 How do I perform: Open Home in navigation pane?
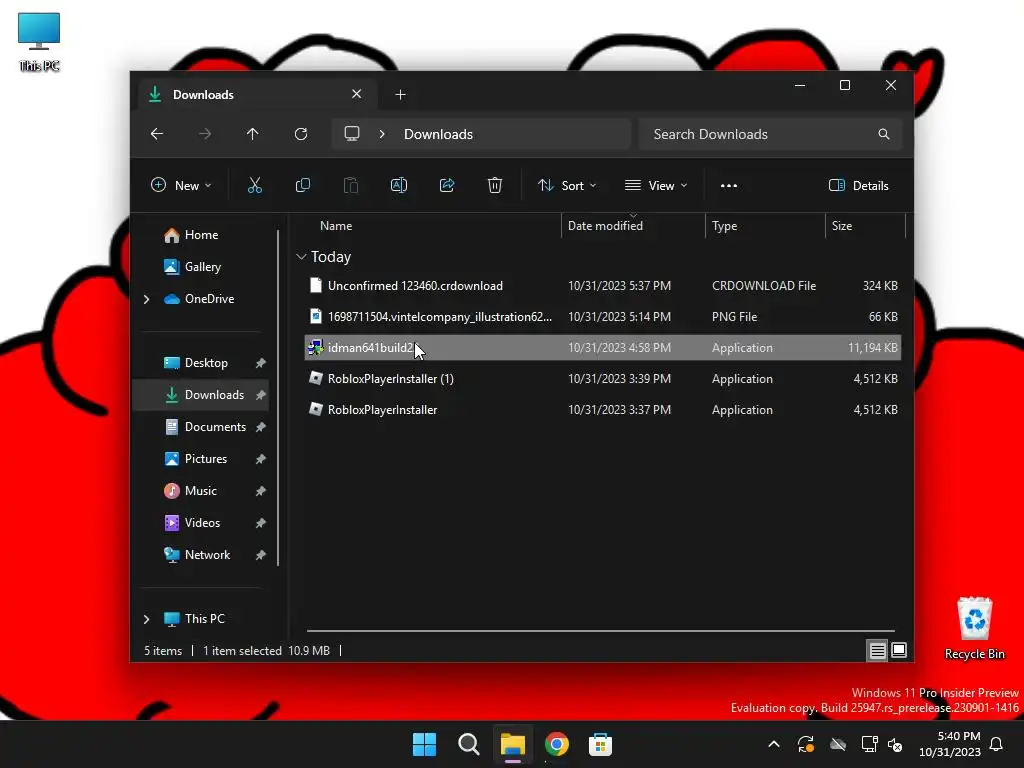[x=201, y=234]
